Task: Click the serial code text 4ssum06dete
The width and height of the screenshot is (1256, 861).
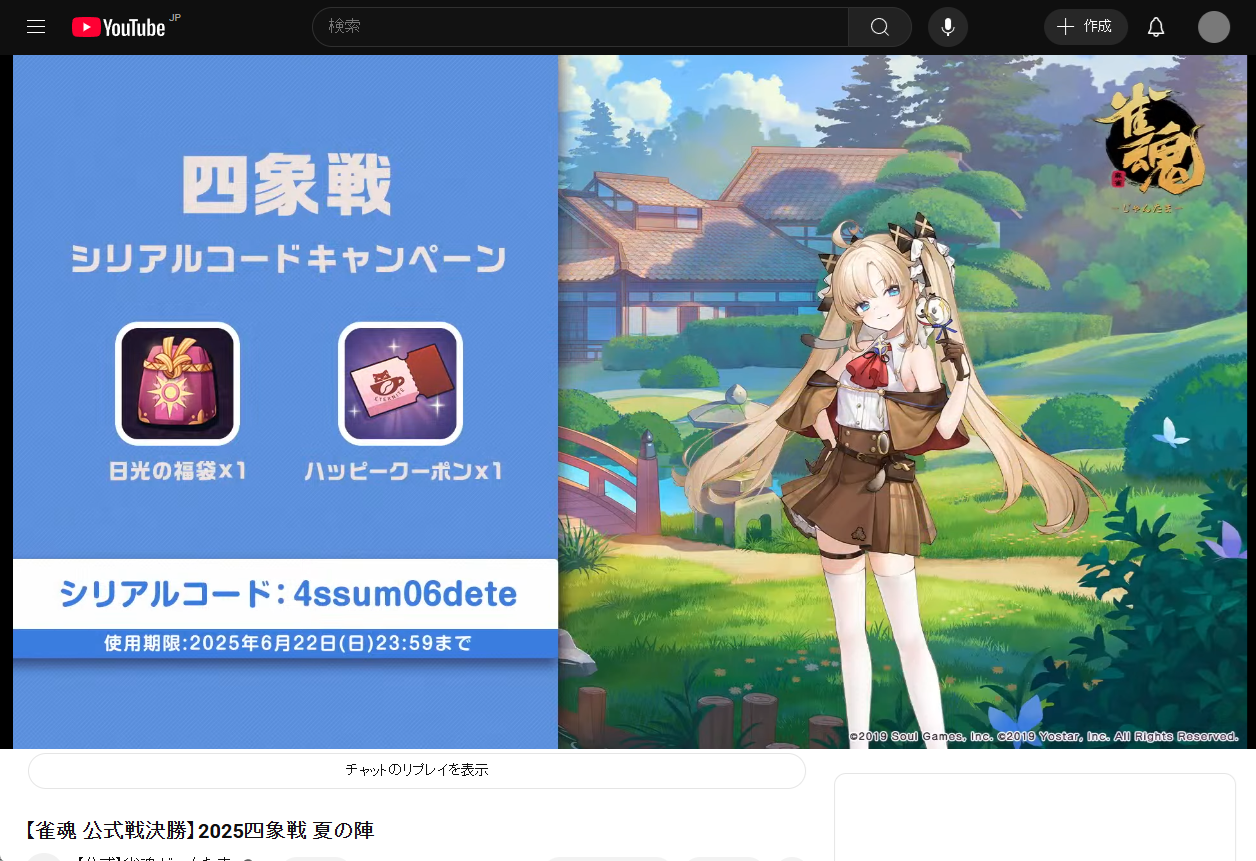Action: [x=406, y=594]
